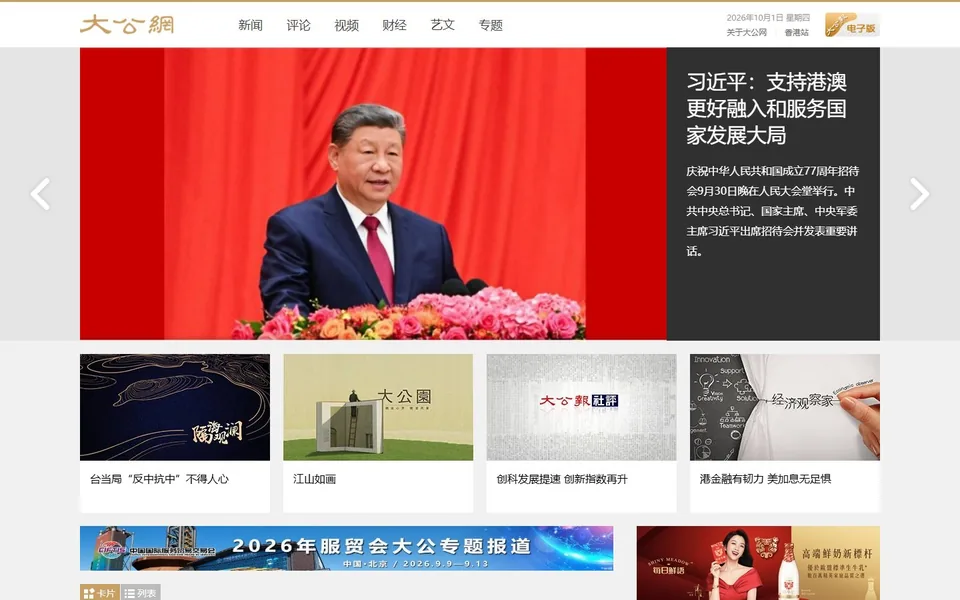Open the 新闻 menu
The height and width of the screenshot is (600, 960).
point(250,25)
